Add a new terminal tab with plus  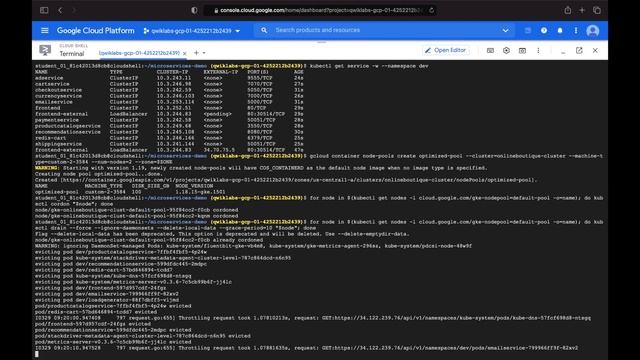[x=196, y=53]
